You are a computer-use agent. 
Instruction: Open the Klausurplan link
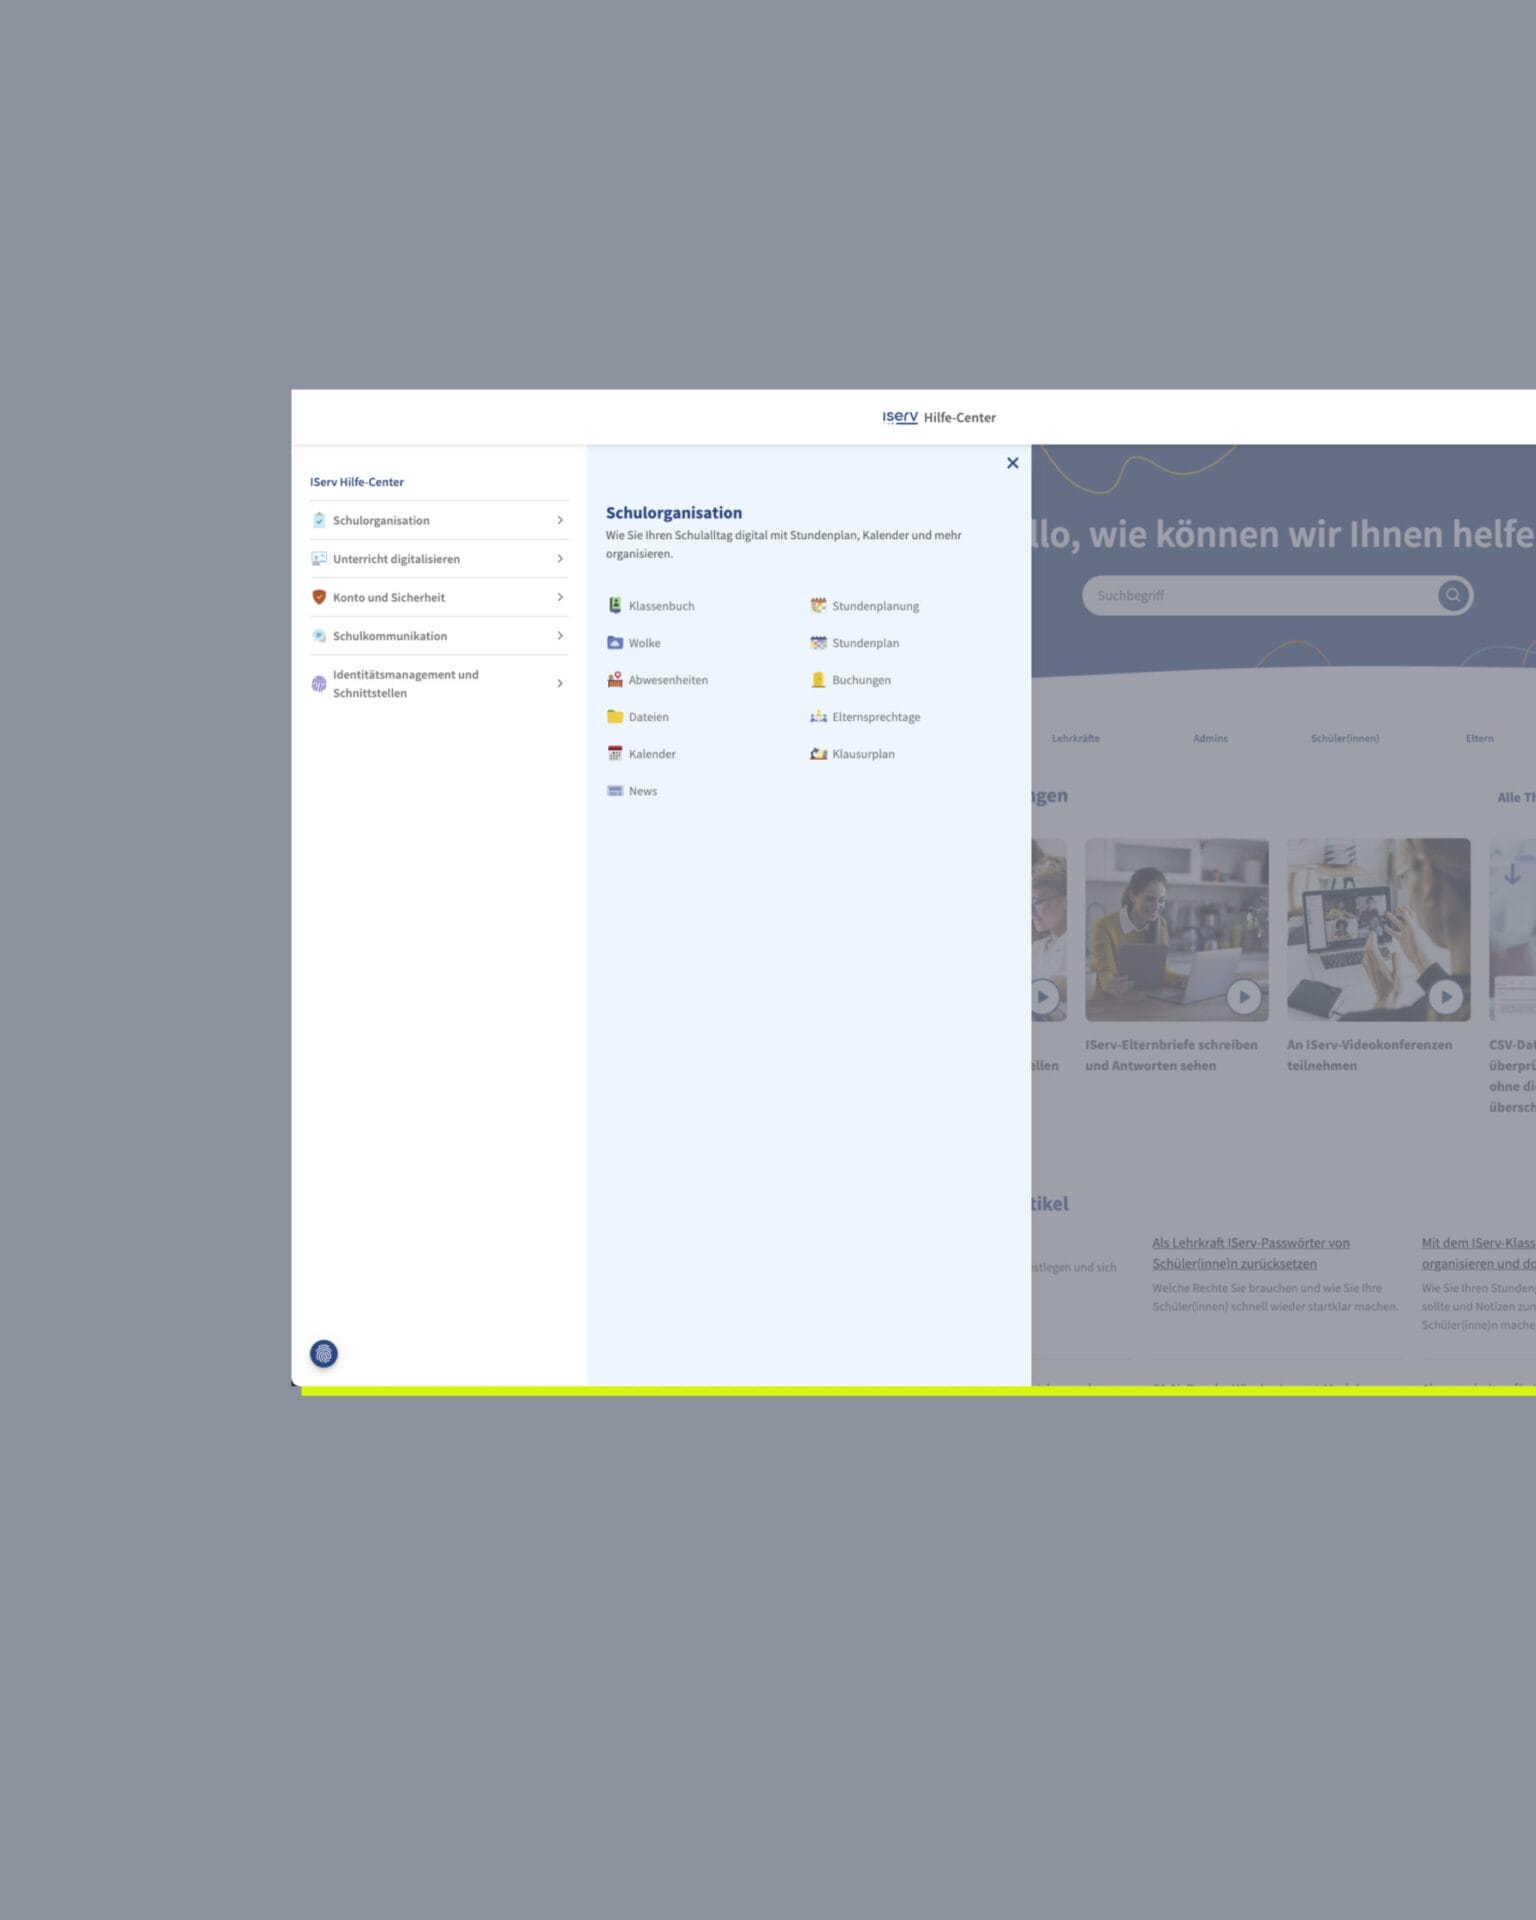862,754
